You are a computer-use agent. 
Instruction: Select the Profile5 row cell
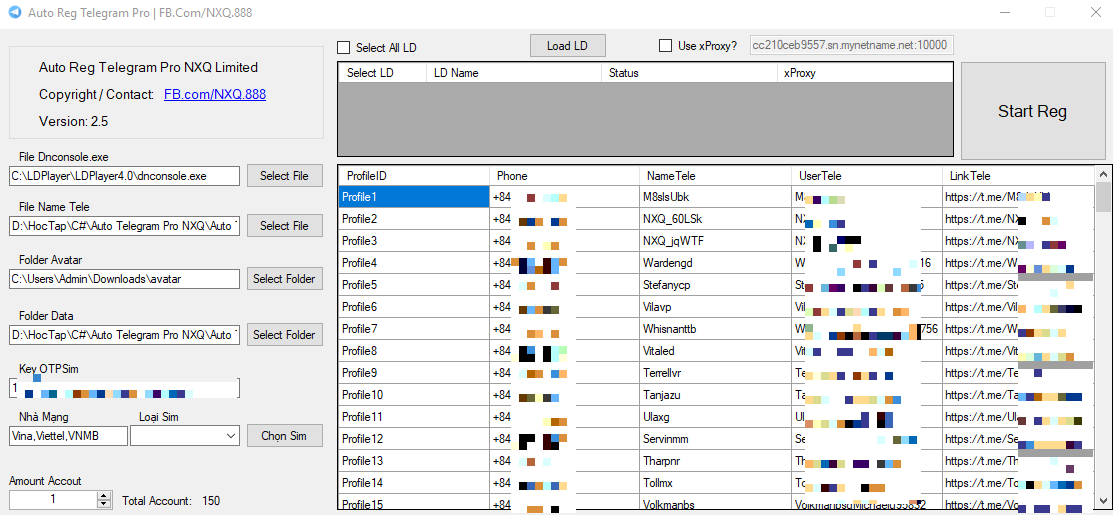(x=414, y=284)
